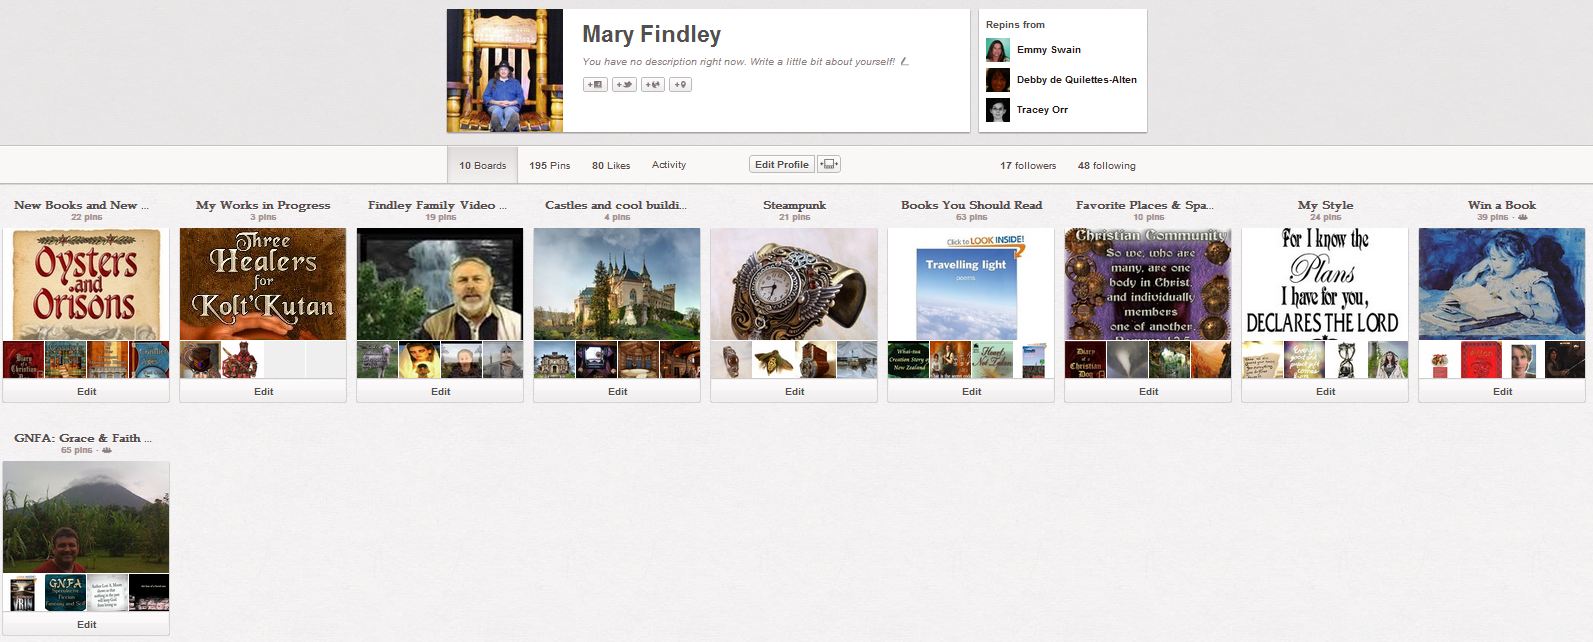Click the add website globe icon

(652, 85)
